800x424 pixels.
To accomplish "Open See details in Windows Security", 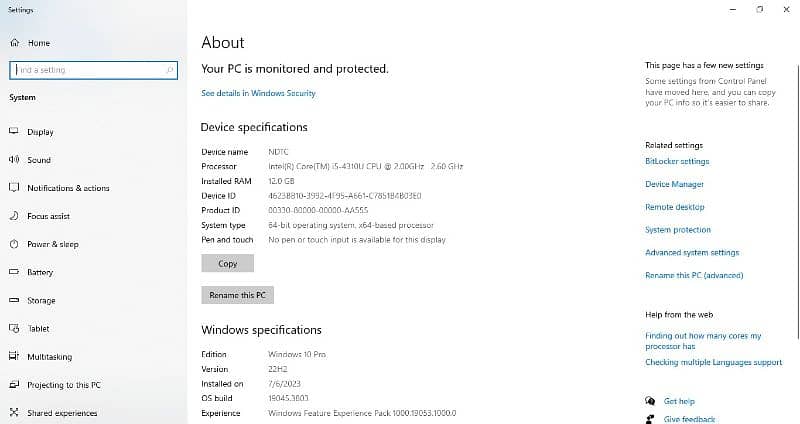I will [258, 93].
